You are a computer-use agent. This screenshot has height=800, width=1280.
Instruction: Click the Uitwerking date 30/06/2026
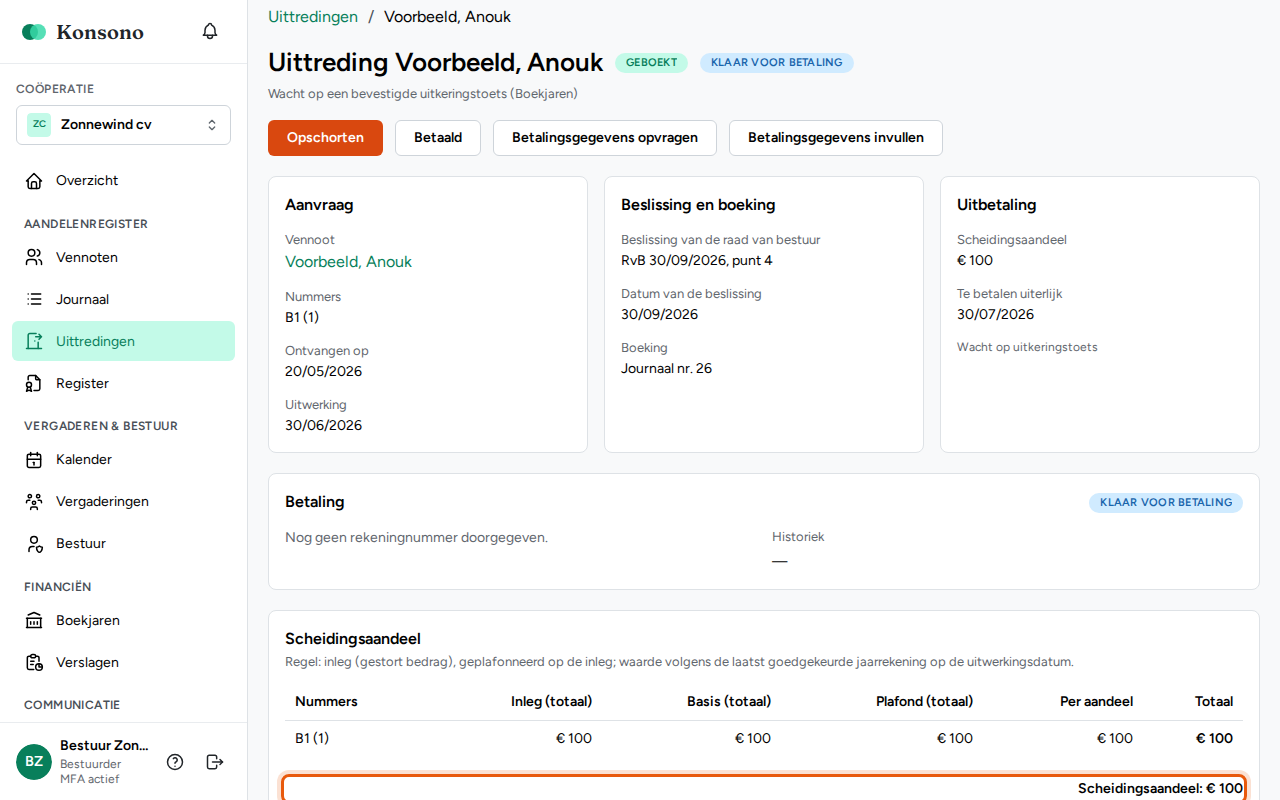(324, 426)
